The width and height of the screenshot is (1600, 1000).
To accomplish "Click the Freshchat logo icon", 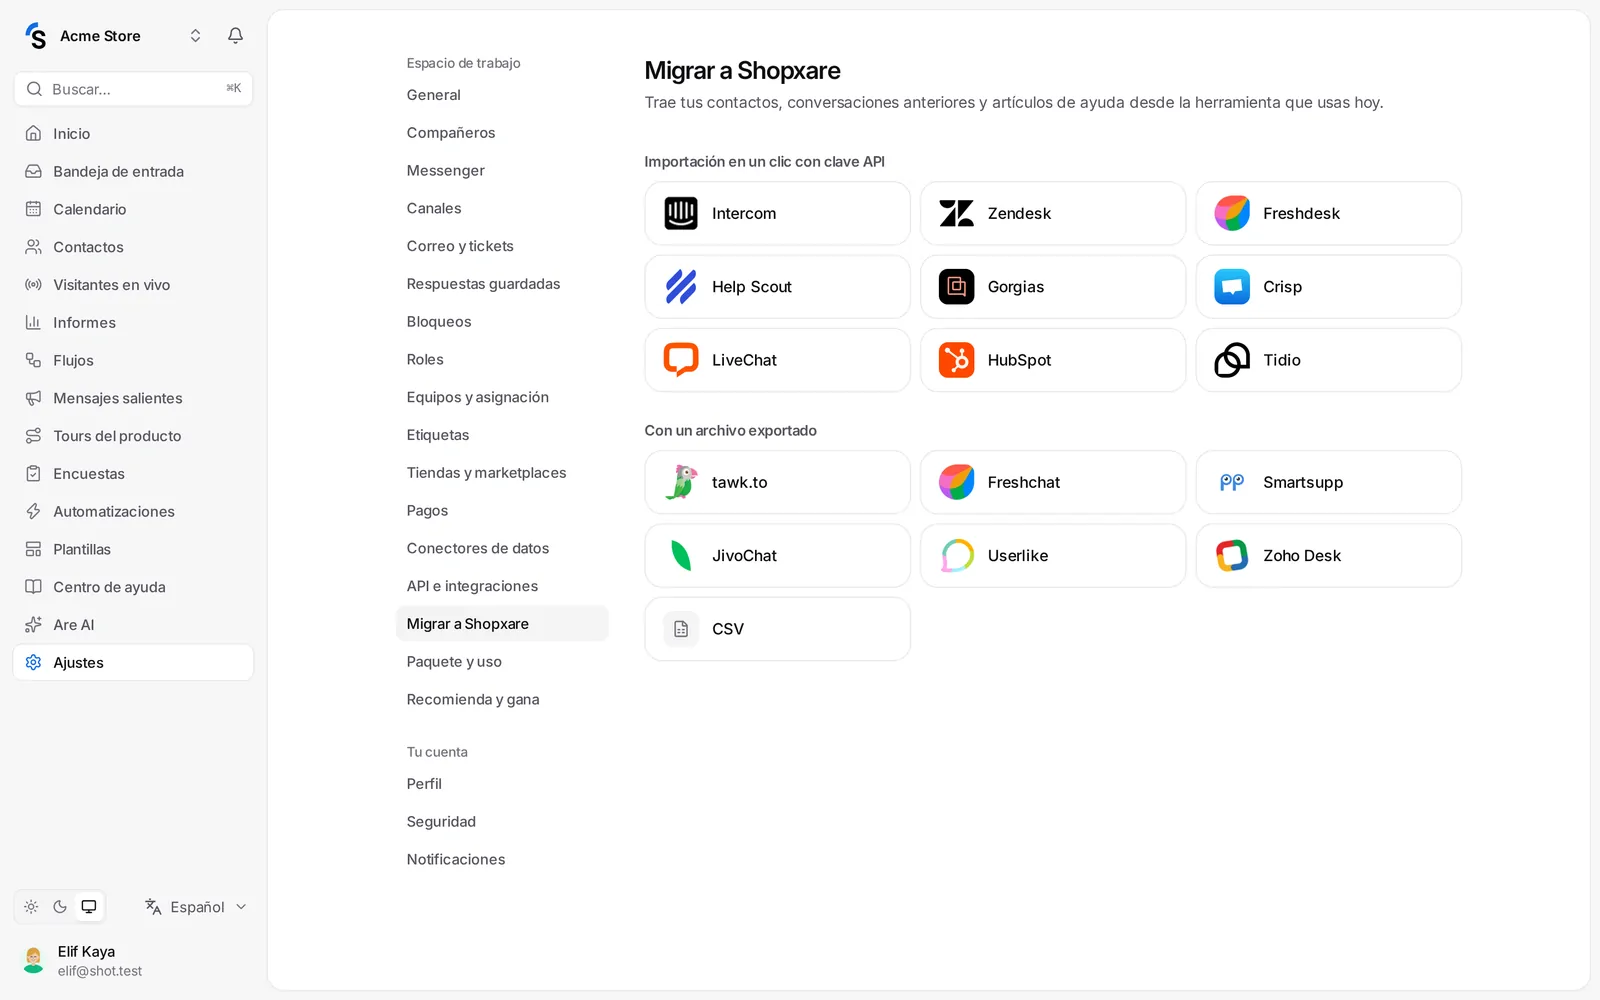I will tap(957, 482).
